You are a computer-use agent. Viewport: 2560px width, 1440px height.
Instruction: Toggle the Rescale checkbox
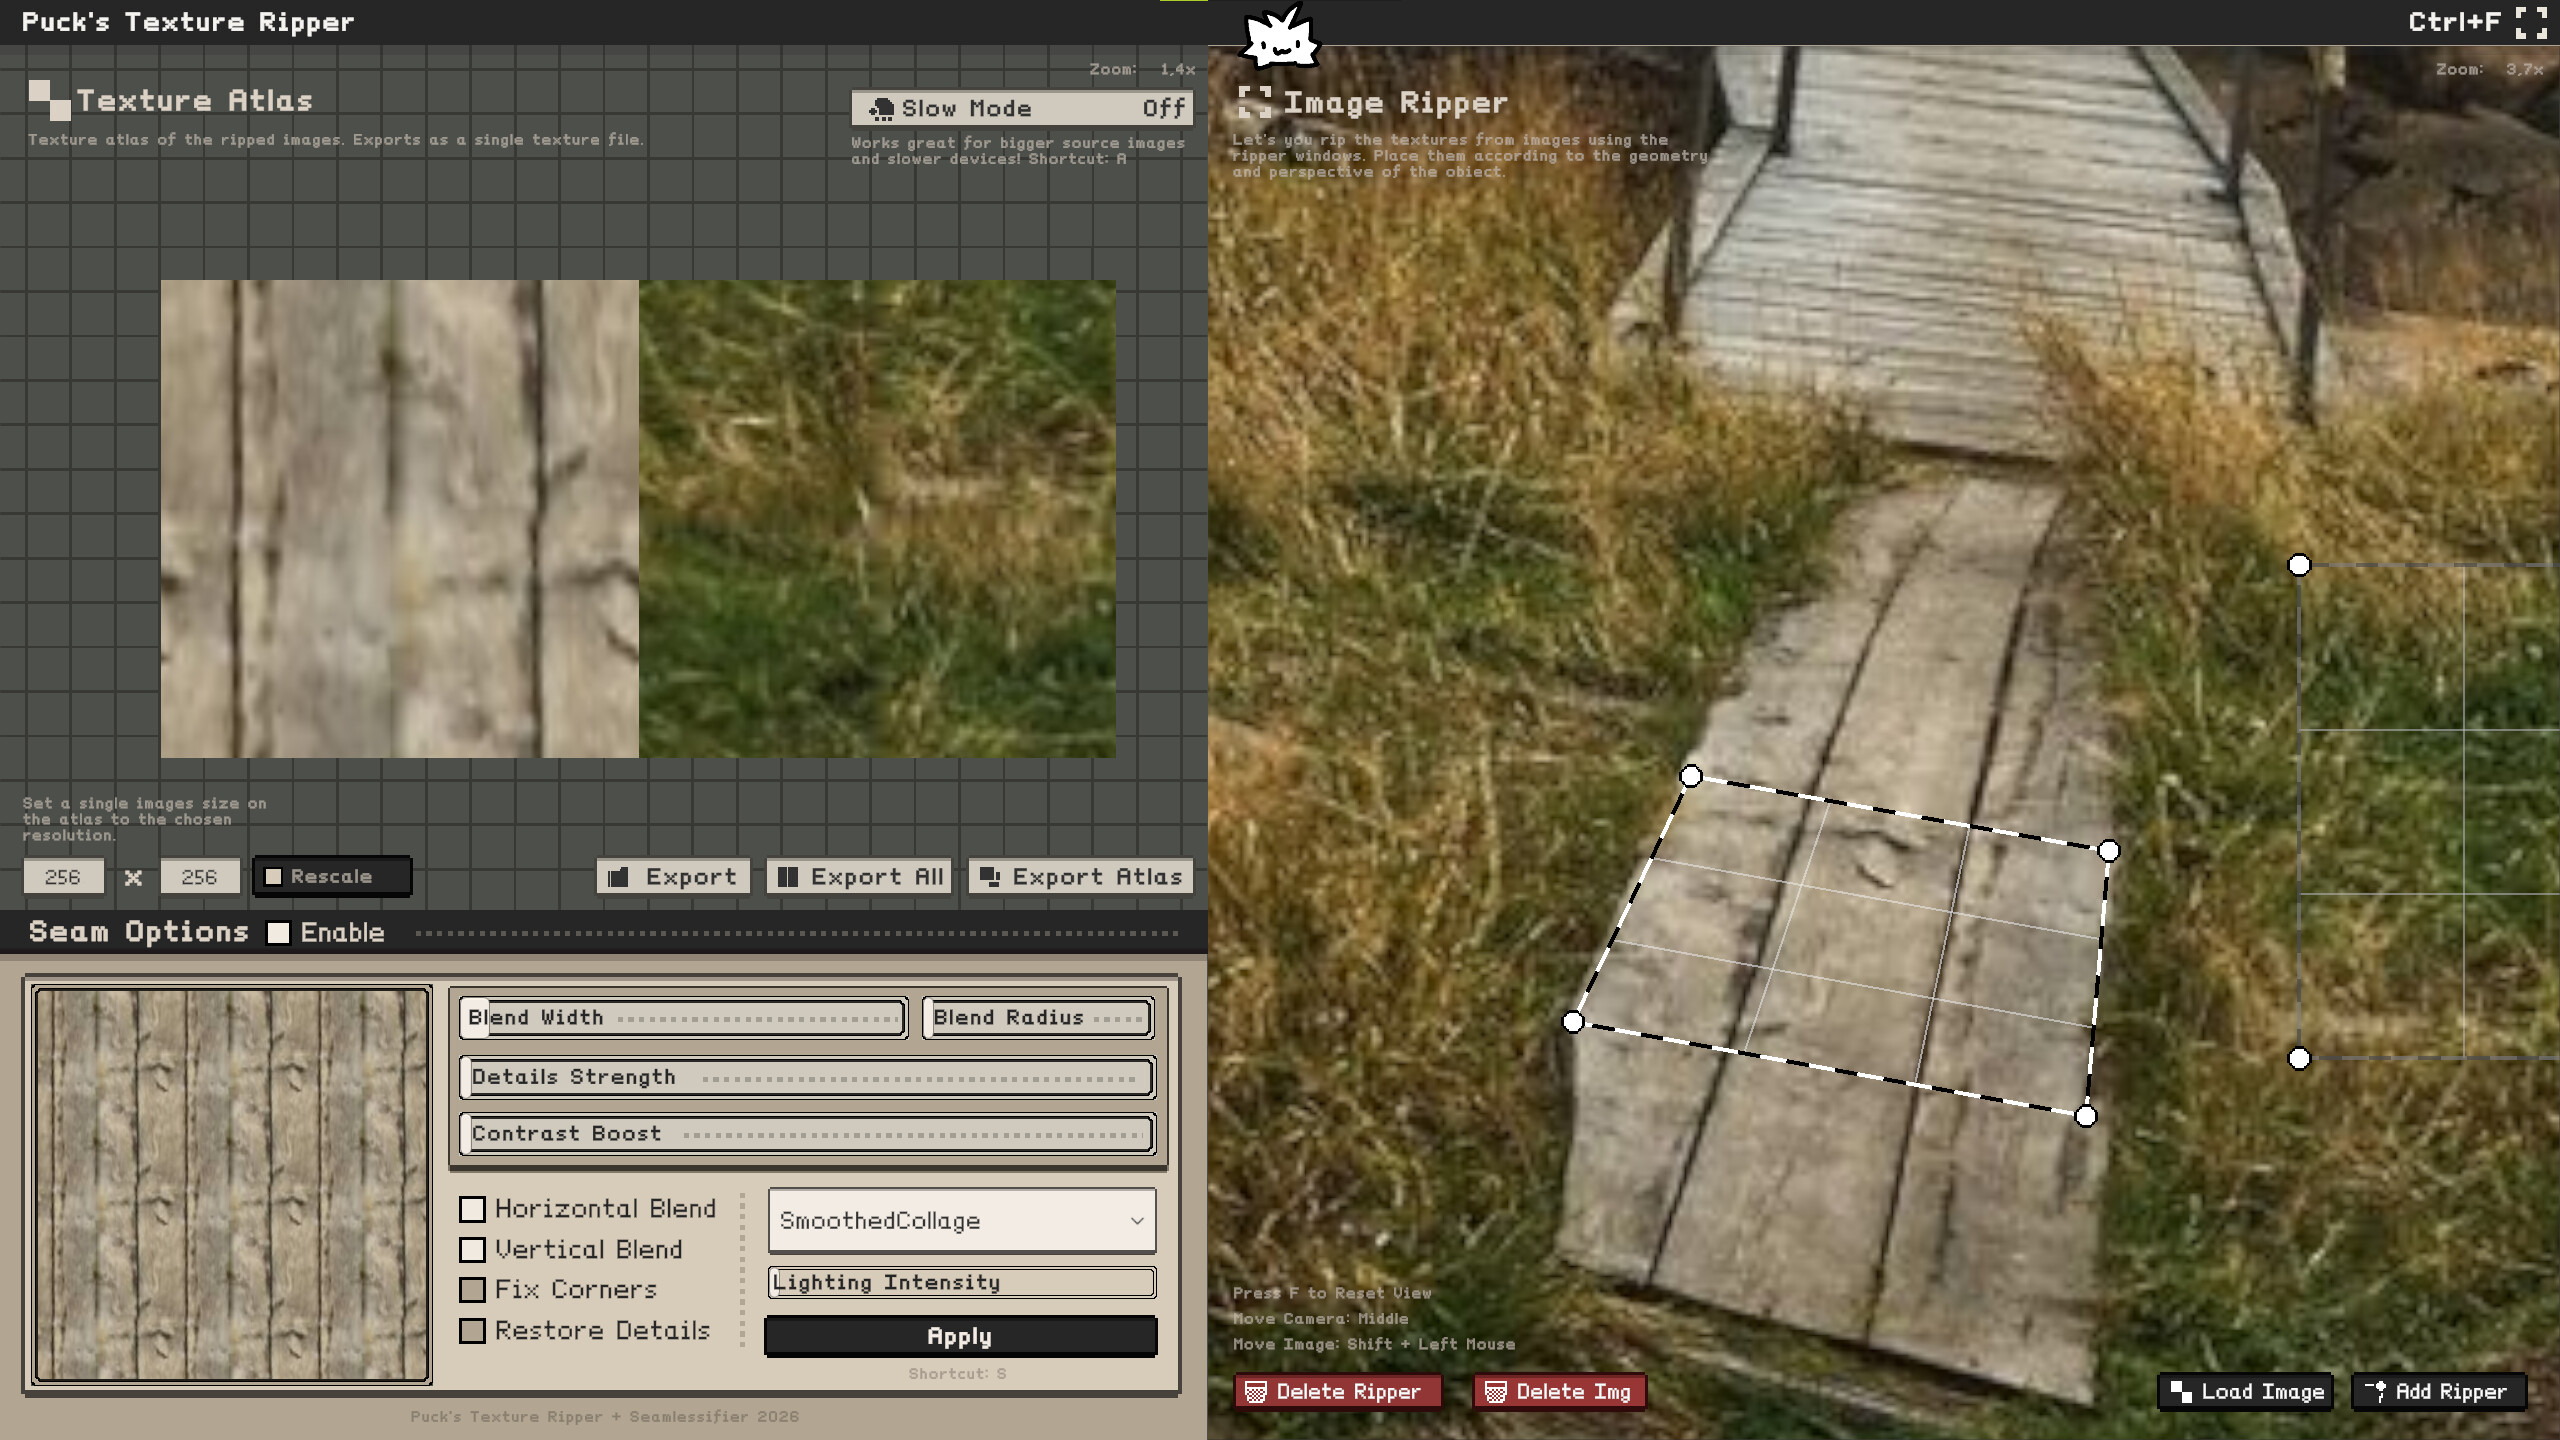(273, 877)
